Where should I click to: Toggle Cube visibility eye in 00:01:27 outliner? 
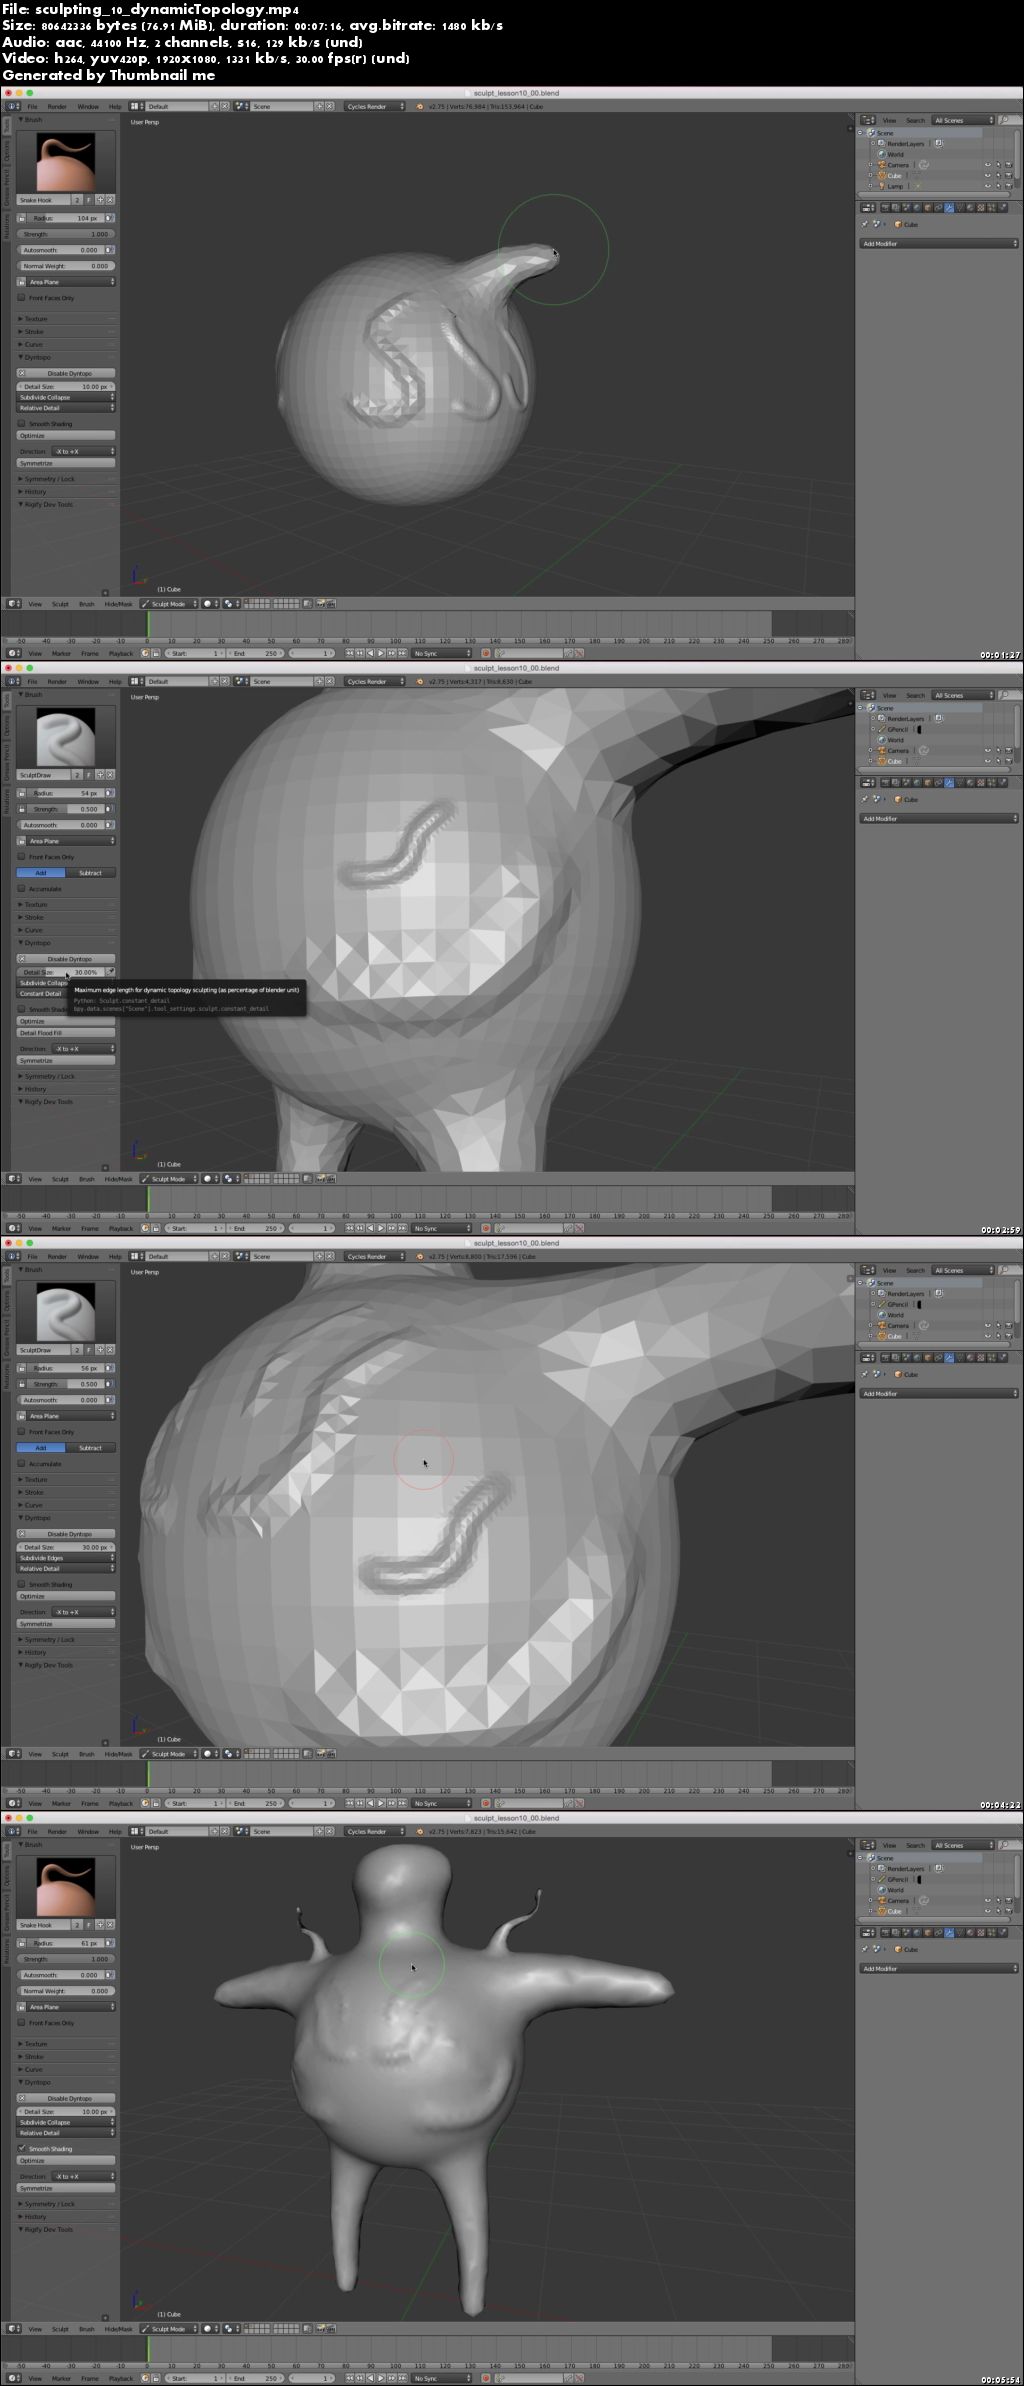click(x=988, y=176)
